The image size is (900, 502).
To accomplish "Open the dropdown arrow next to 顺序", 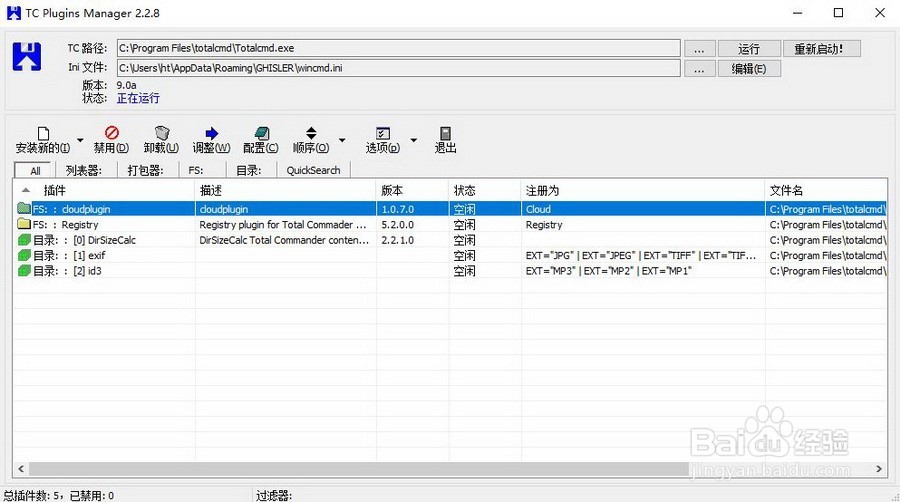I will [x=342, y=140].
